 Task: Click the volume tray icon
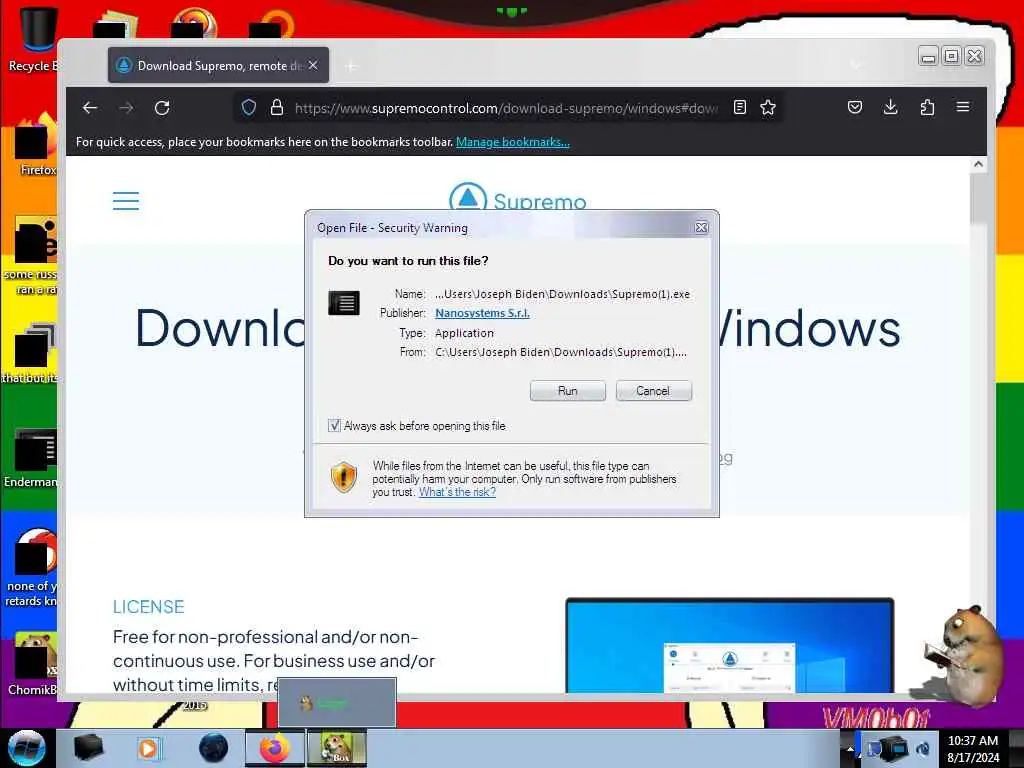[923, 749]
